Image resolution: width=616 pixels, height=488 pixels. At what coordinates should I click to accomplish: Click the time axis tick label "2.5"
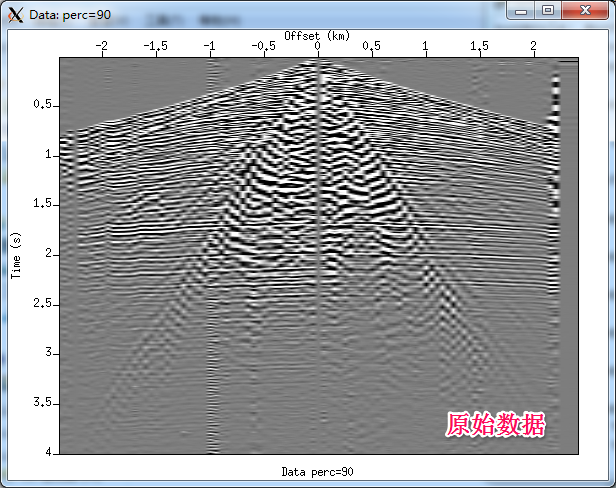[x=43, y=303]
